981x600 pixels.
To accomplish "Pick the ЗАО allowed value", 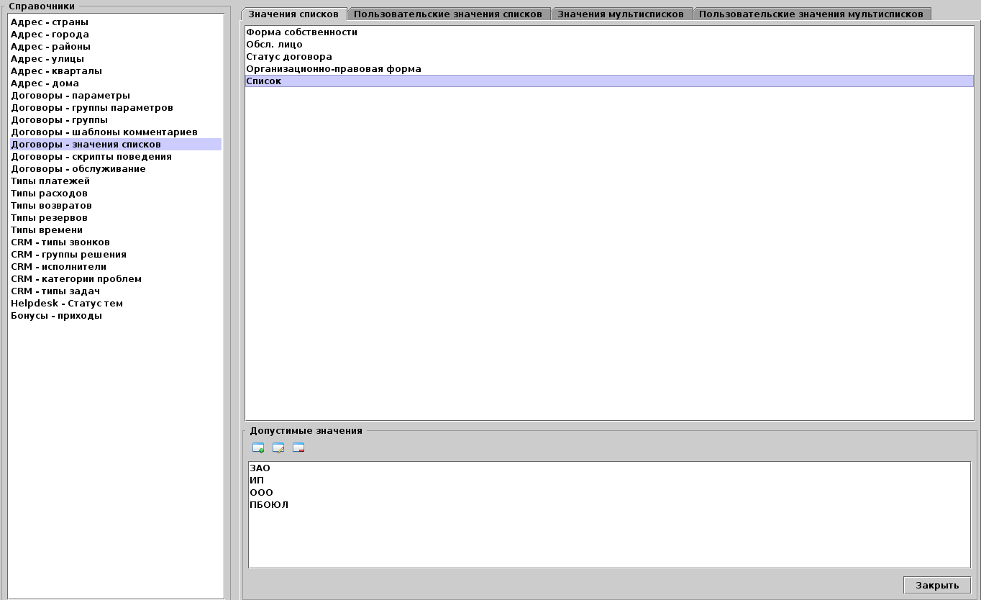I will click(x=260, y=468).
